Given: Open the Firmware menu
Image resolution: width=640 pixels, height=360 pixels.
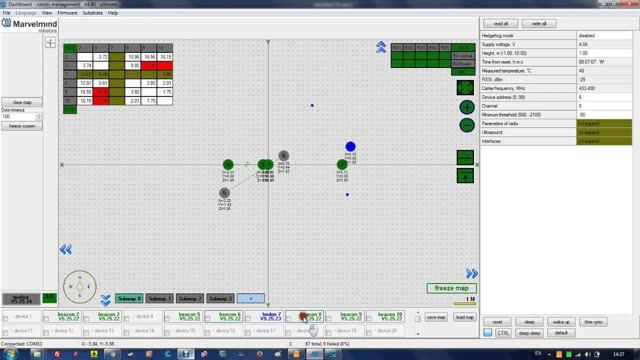Looking at the screenshot, I should tap(67, 13).
